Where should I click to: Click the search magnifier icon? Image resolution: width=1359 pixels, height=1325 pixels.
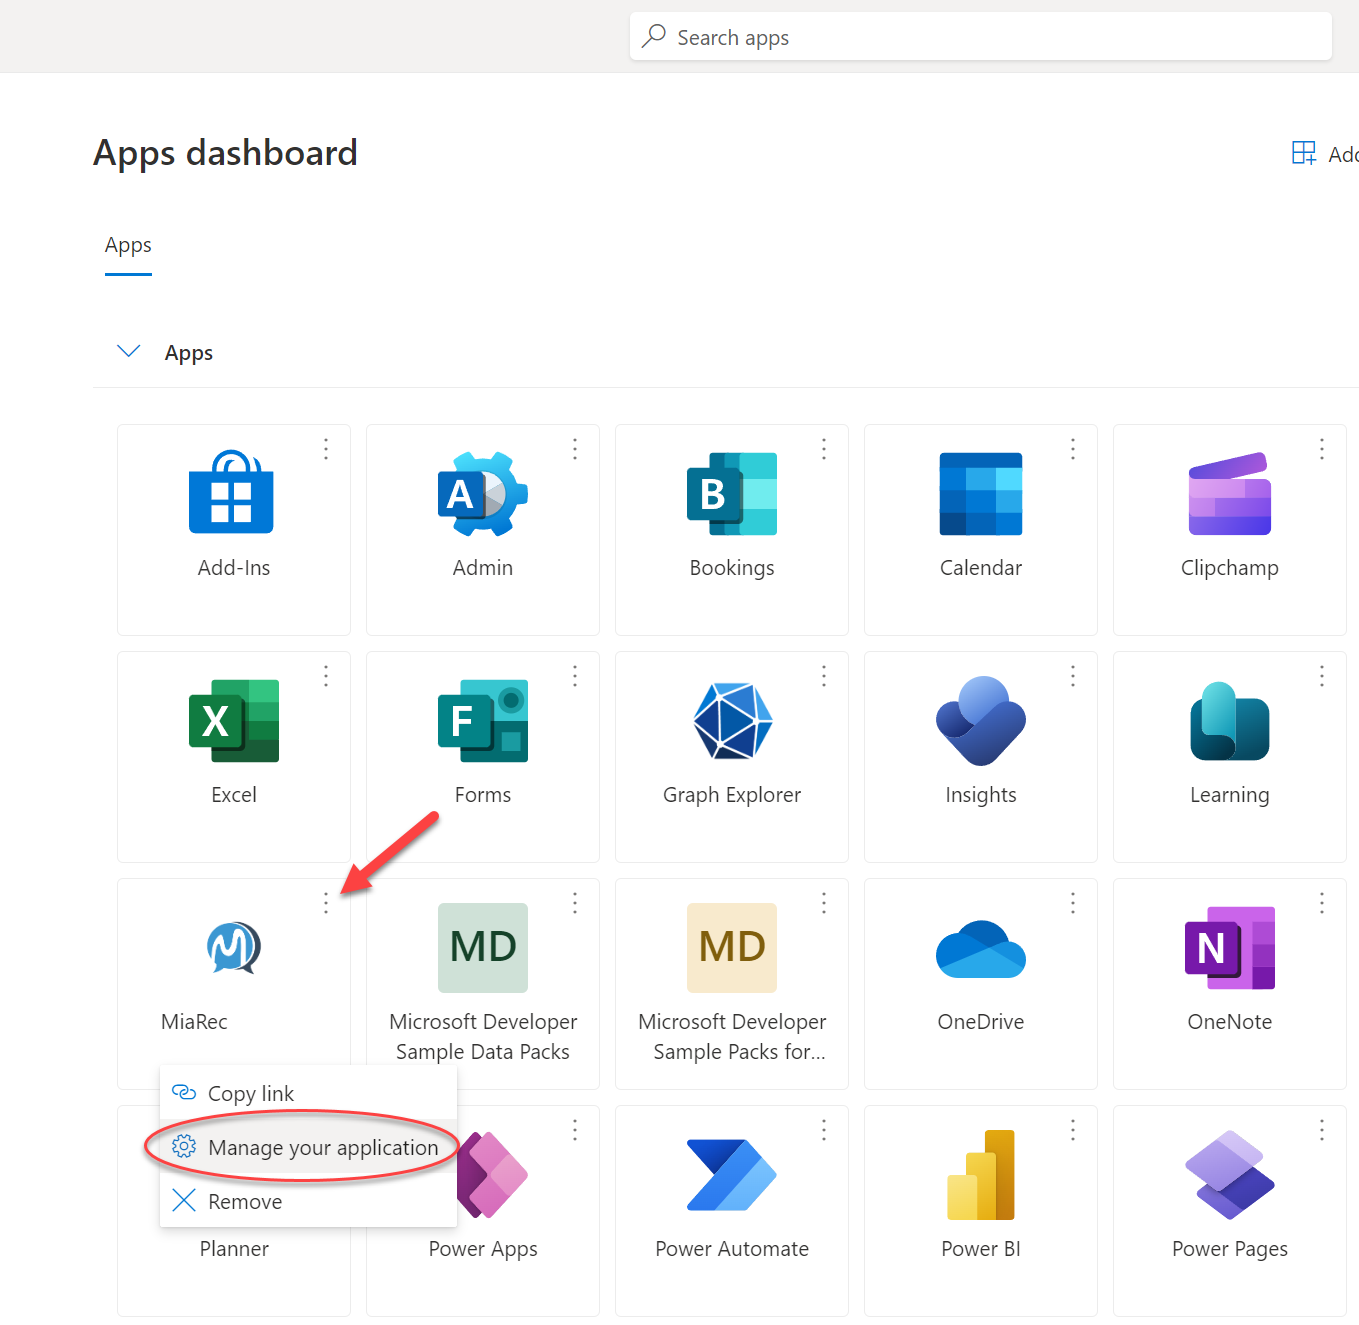[654, 36]
